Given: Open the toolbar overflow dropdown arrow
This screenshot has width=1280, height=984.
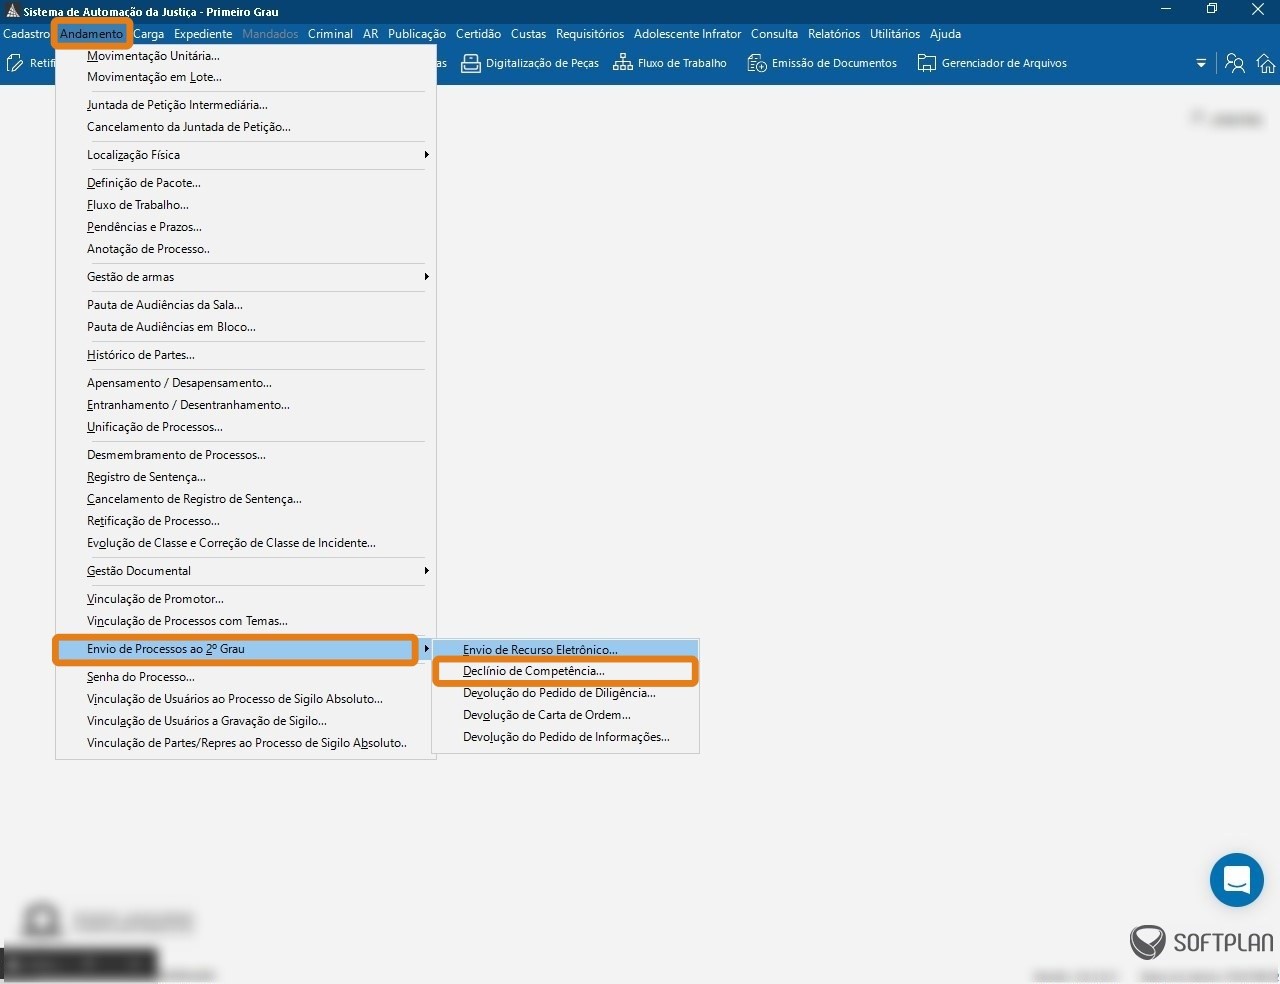Looking at the screenshot, I should pyautogui.click(x=1201, y=63).
